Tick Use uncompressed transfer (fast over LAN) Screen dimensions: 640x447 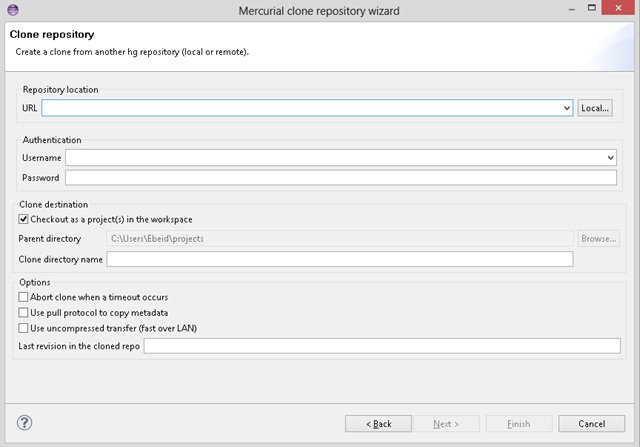click(24, 327)
